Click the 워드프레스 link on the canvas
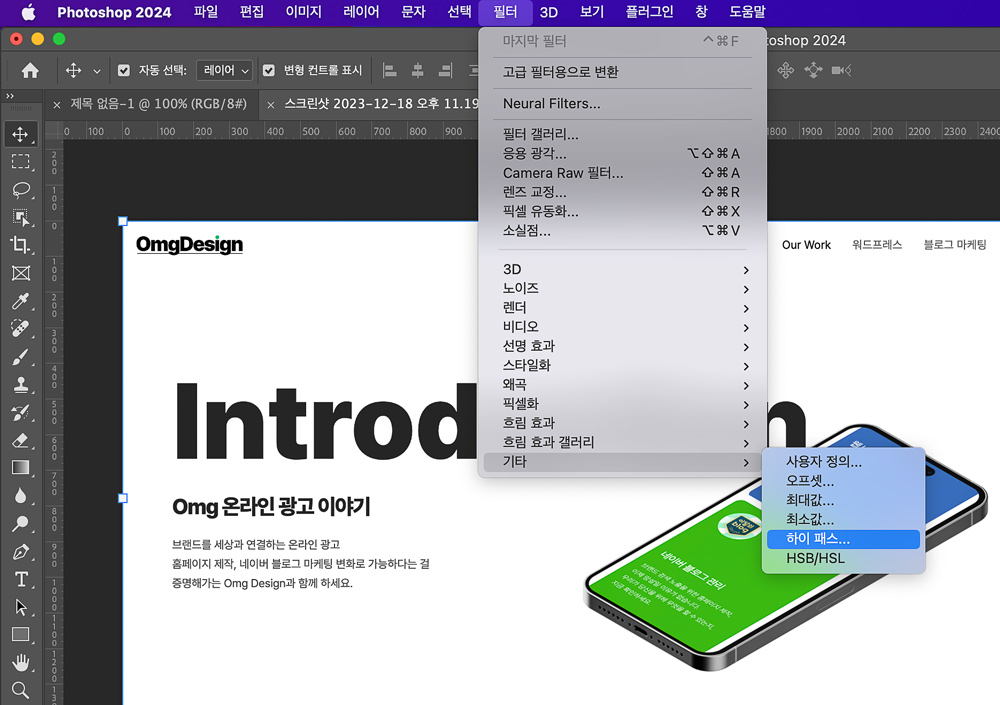Screen dimensions: 1000x705 tap(877, 245)
